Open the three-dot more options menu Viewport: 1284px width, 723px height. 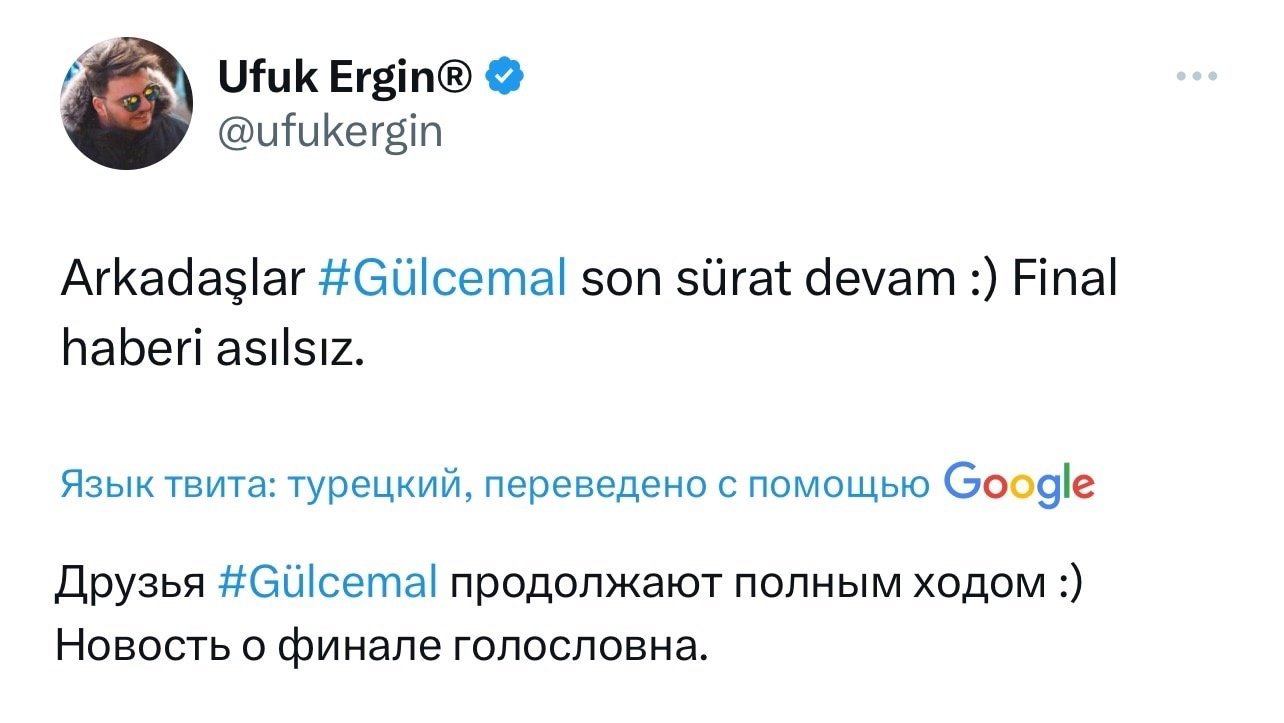click(1197, 76)
